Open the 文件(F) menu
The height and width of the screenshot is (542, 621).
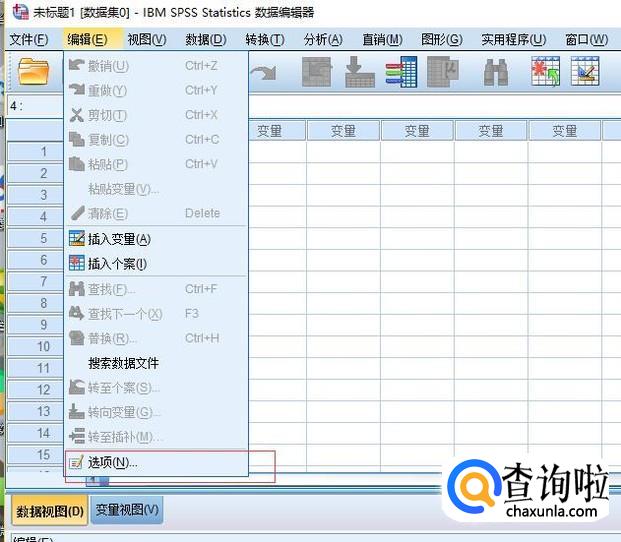point(29,40)
